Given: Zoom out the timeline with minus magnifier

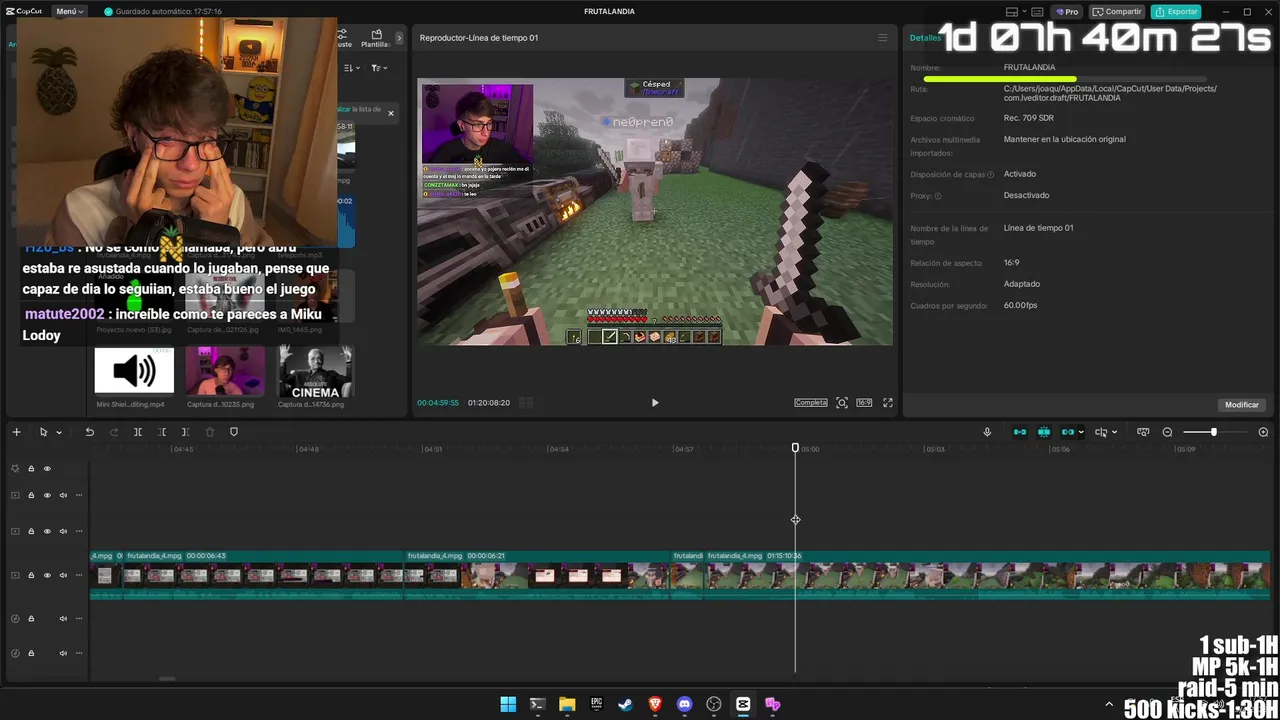Looking at the screenshot, I should (x=1167, y=432).
